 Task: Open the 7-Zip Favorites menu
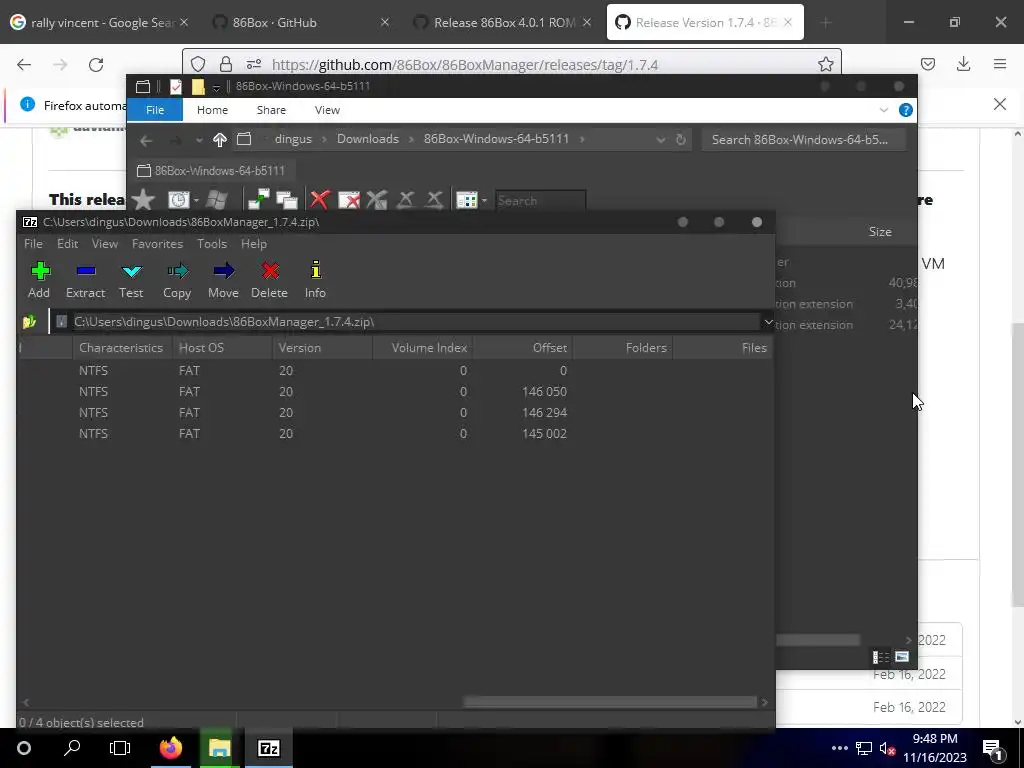coord(157,244)
